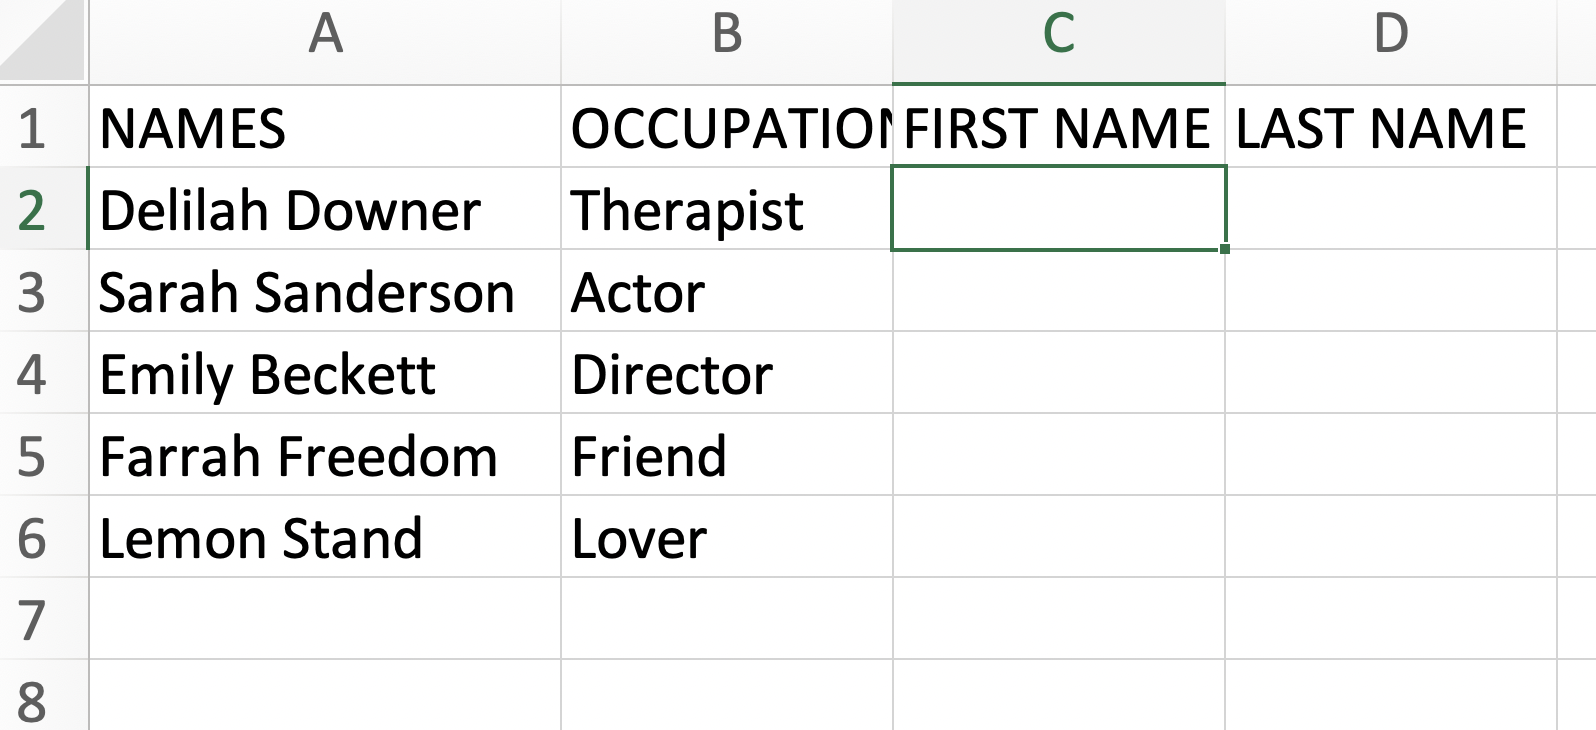Select column A header
This screenshot has height=730, width=1596.
pyautogui.click(x=325, y=41)
